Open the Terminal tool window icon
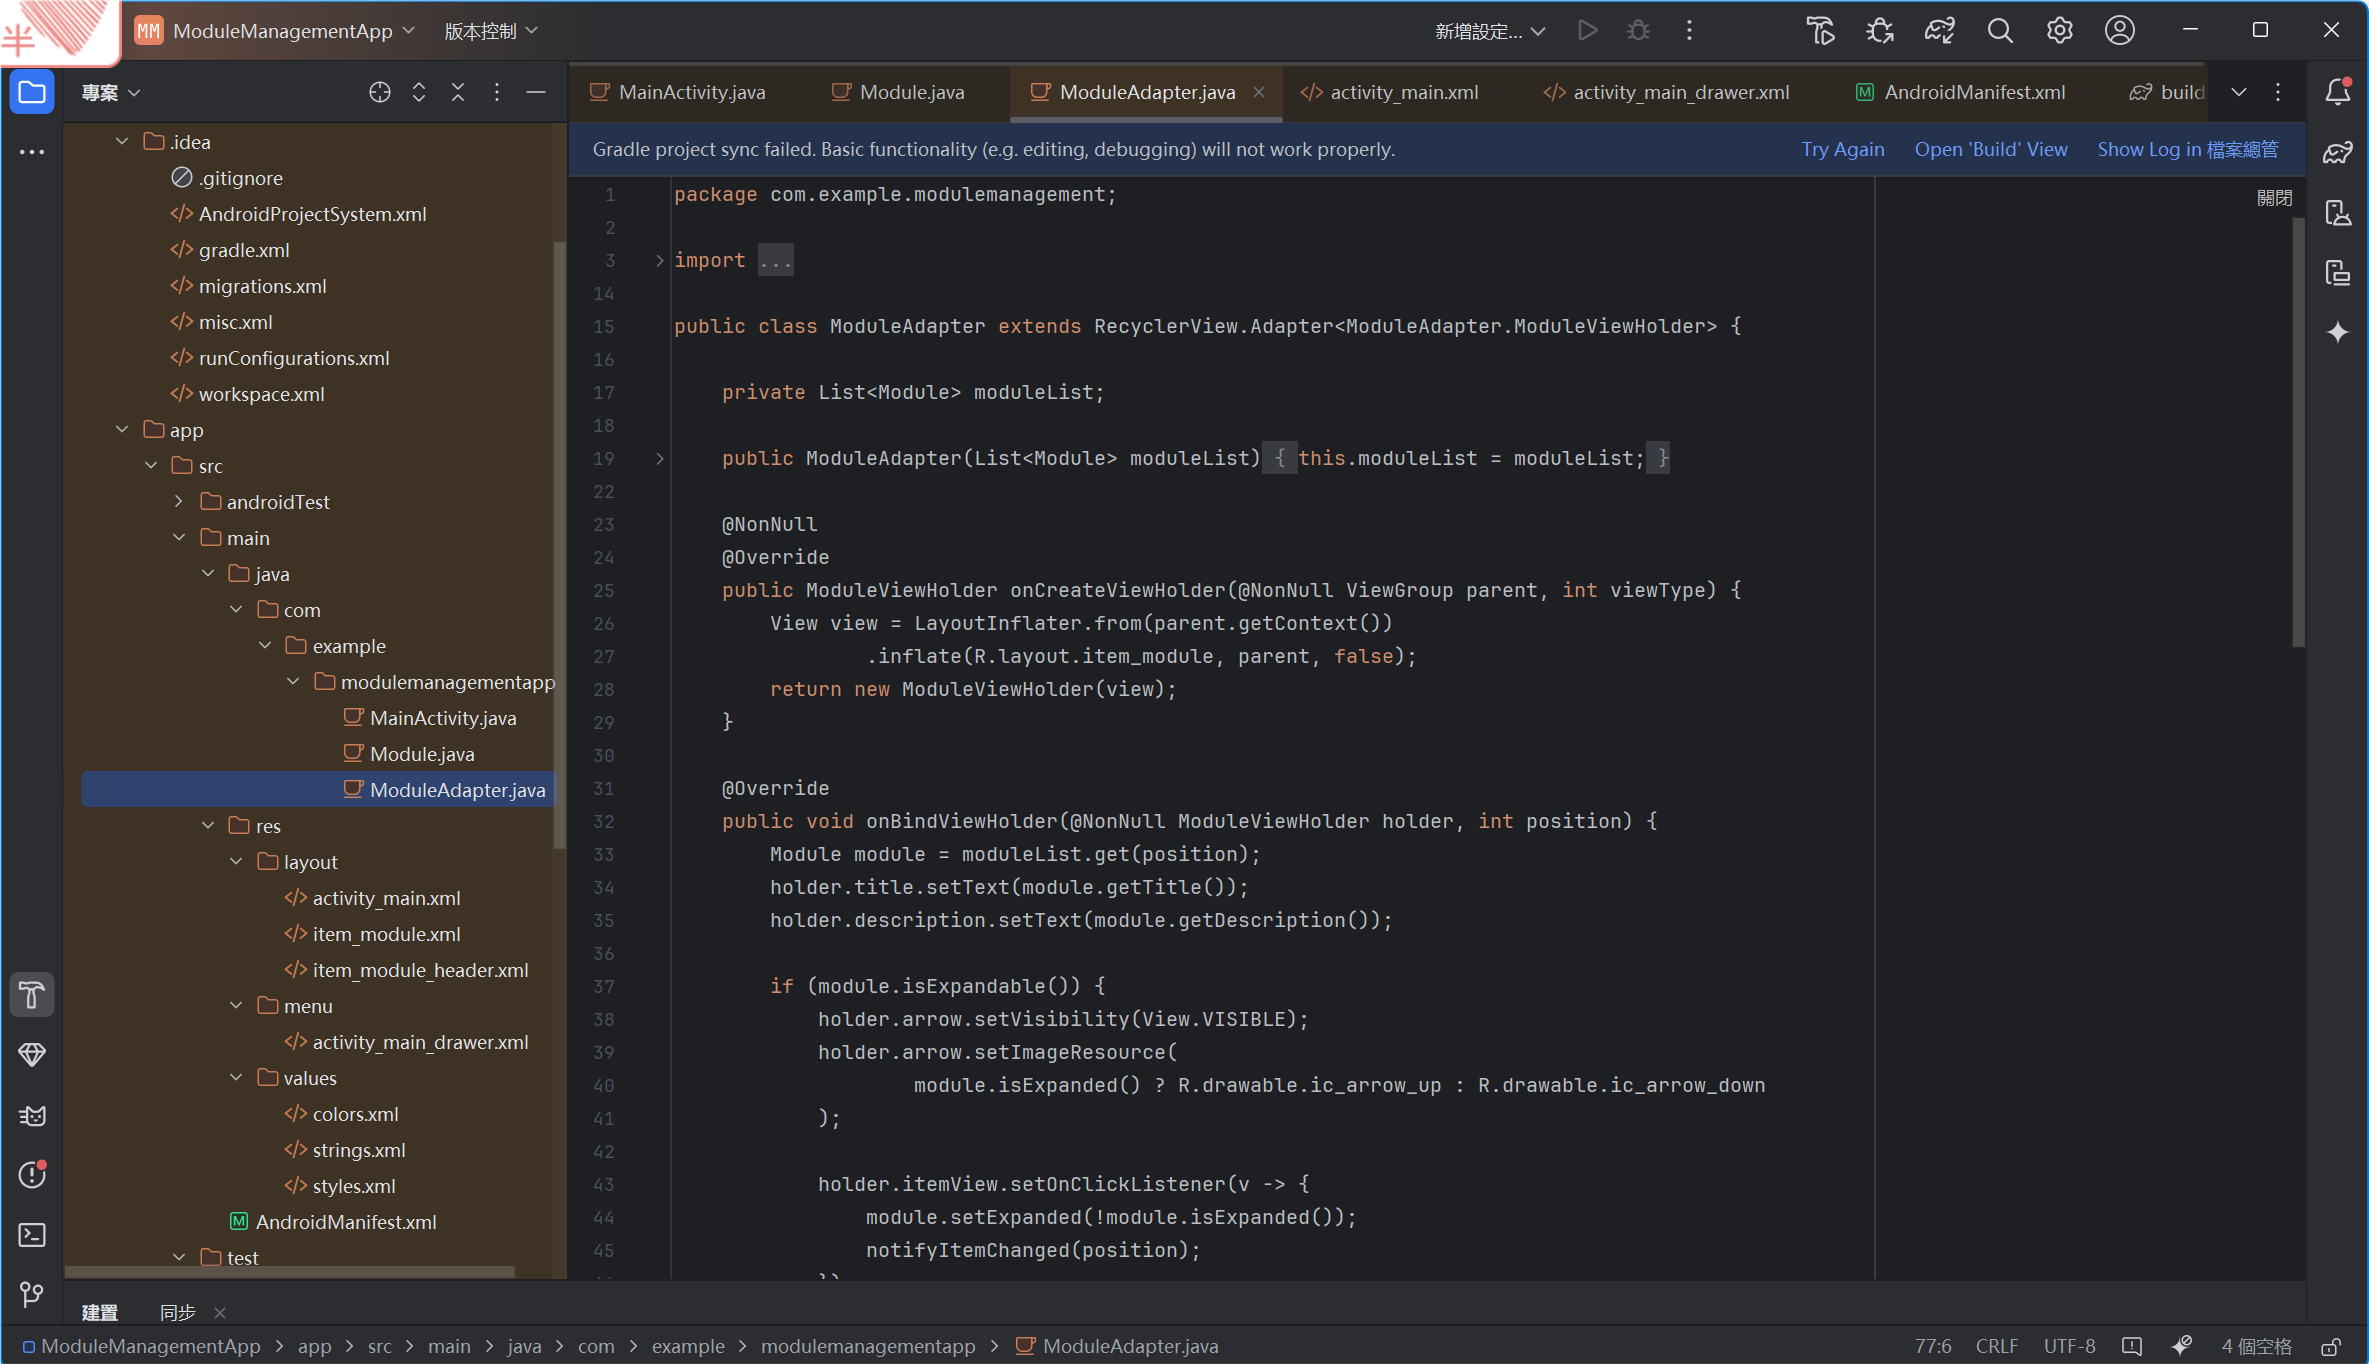 point(32,1236)
